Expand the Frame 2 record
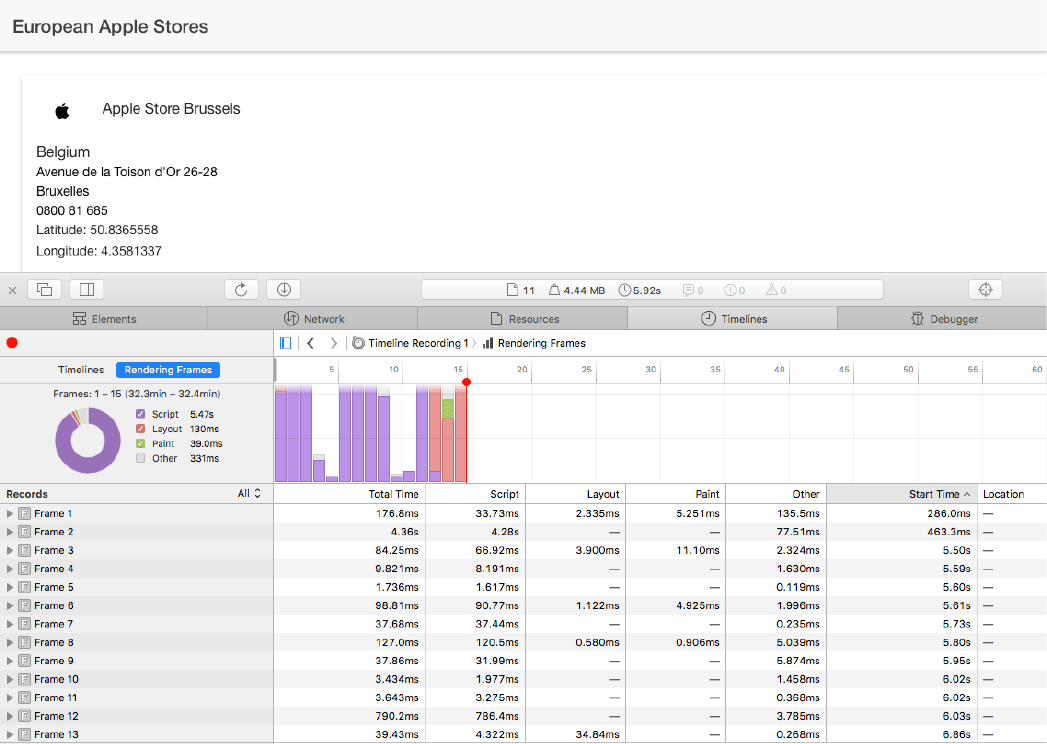Viewport: 1047px width, 744px height. coord(9,532)
